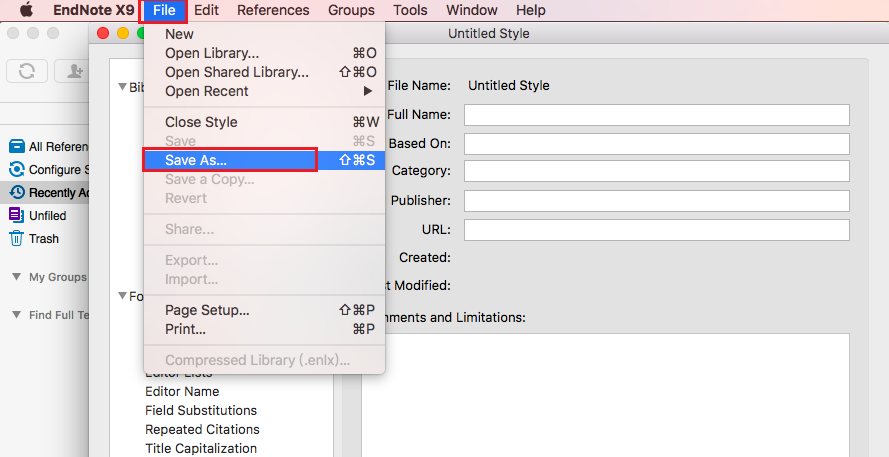Close the Untitled Style window

point(103,33)
